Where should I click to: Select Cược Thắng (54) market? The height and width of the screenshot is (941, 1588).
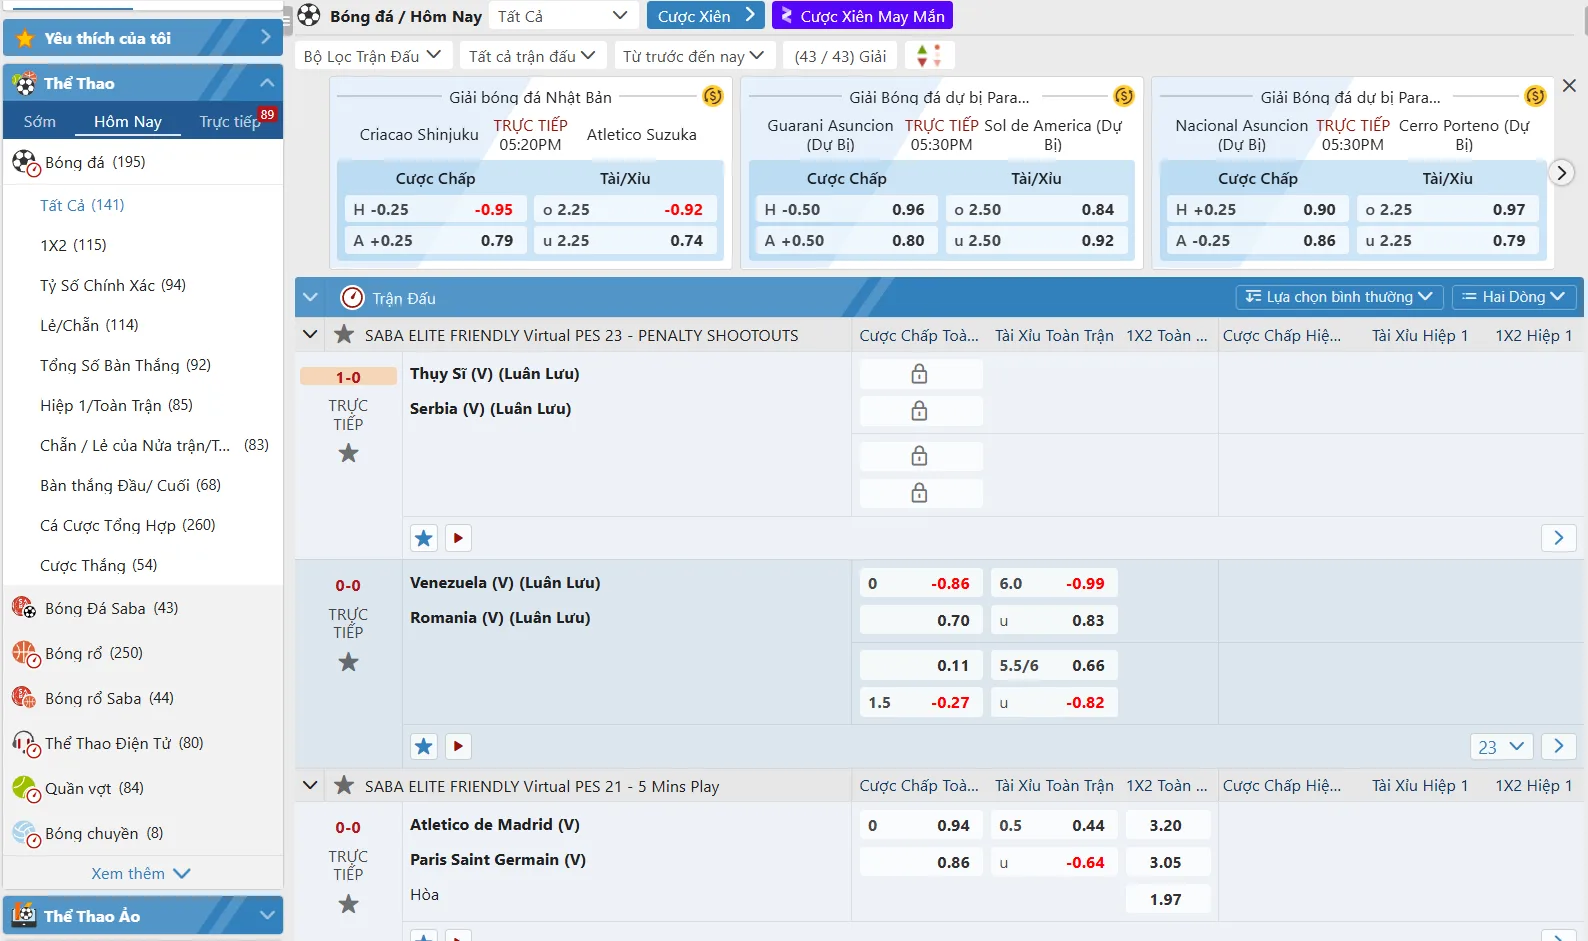tap(98, 565)
